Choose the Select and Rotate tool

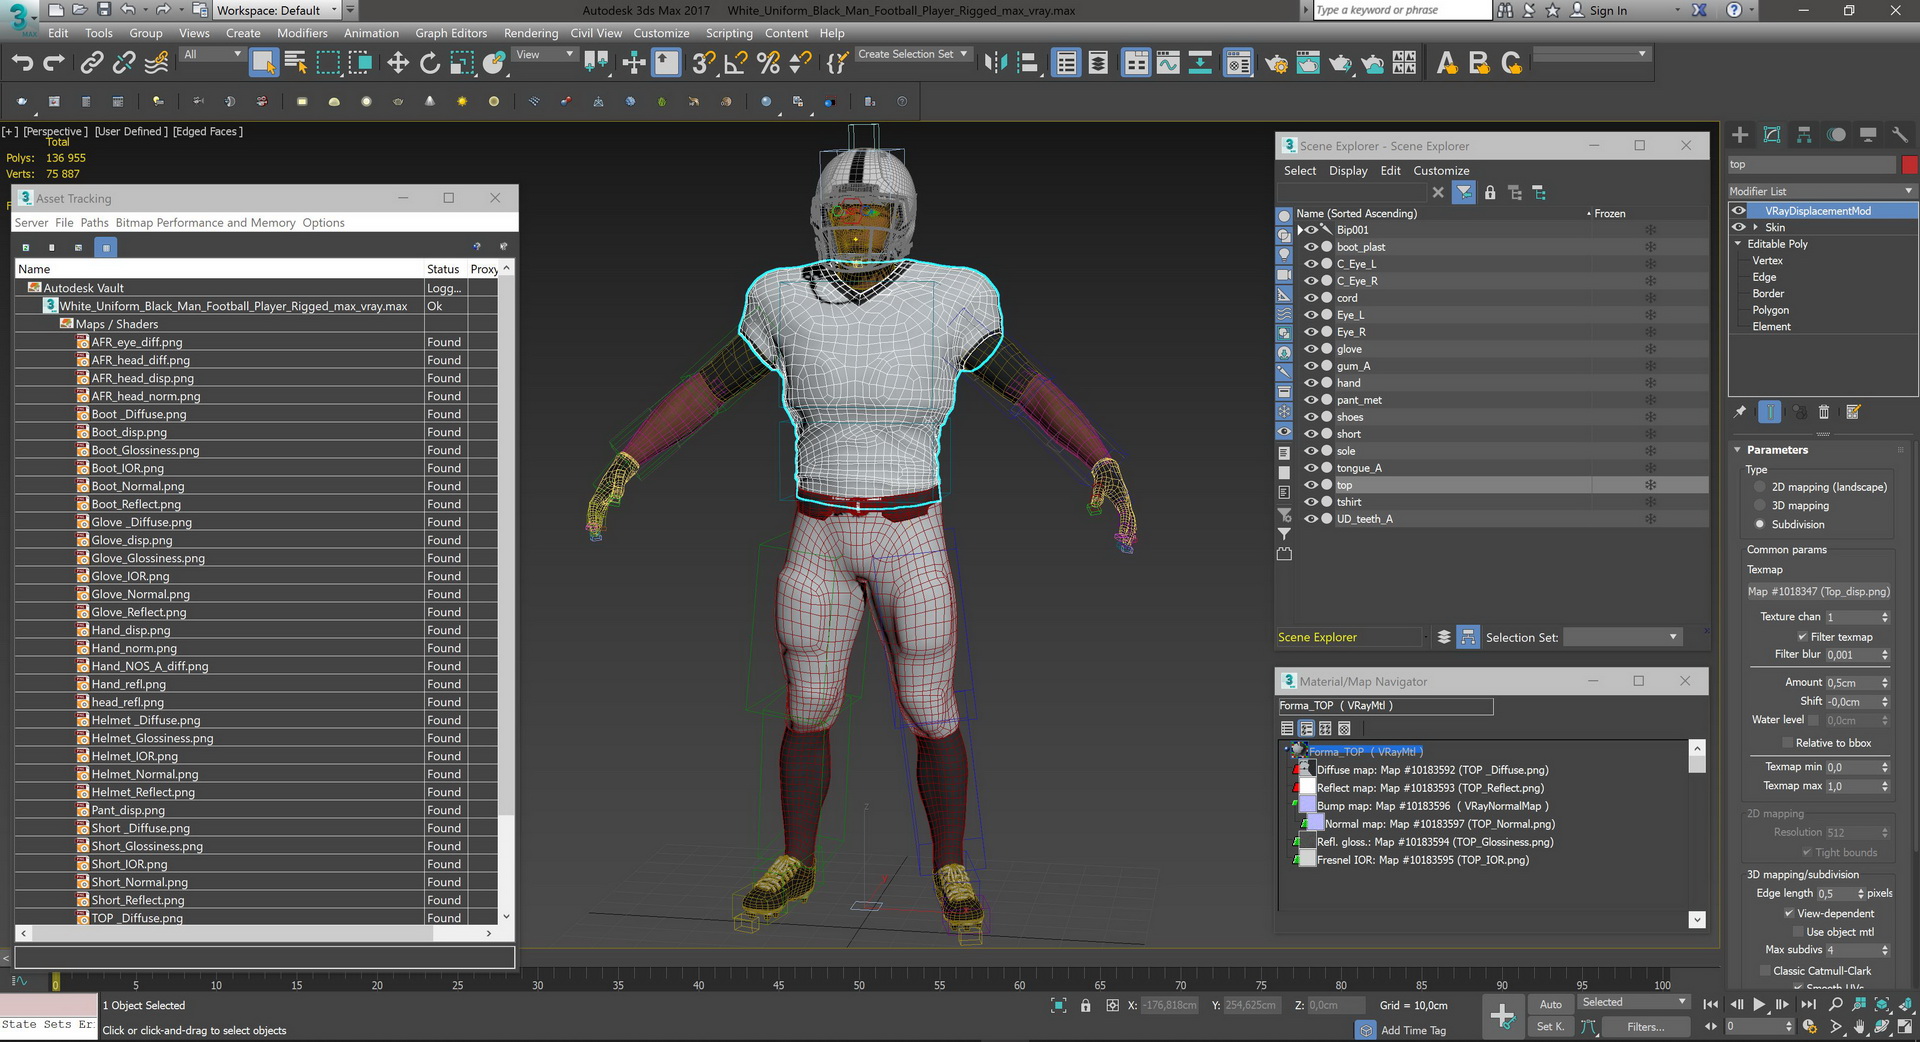click(430, 63)
